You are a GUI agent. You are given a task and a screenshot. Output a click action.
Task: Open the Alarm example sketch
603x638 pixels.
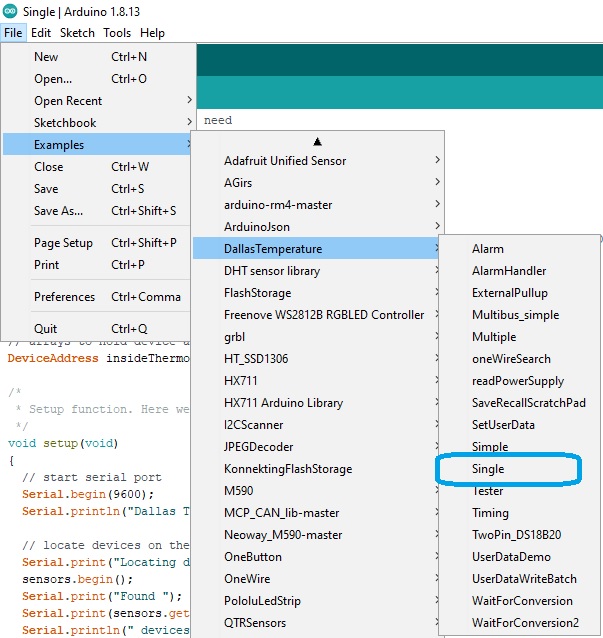488,249
